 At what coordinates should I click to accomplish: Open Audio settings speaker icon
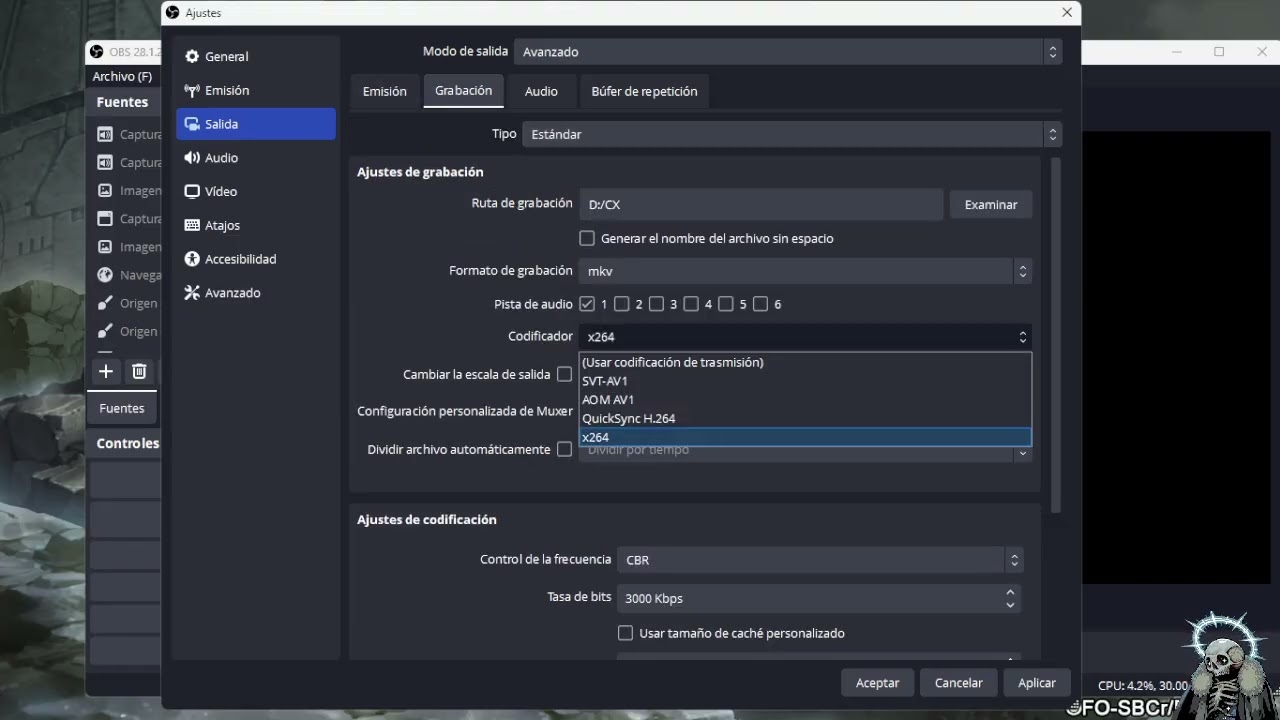click(x=192, y=158)
